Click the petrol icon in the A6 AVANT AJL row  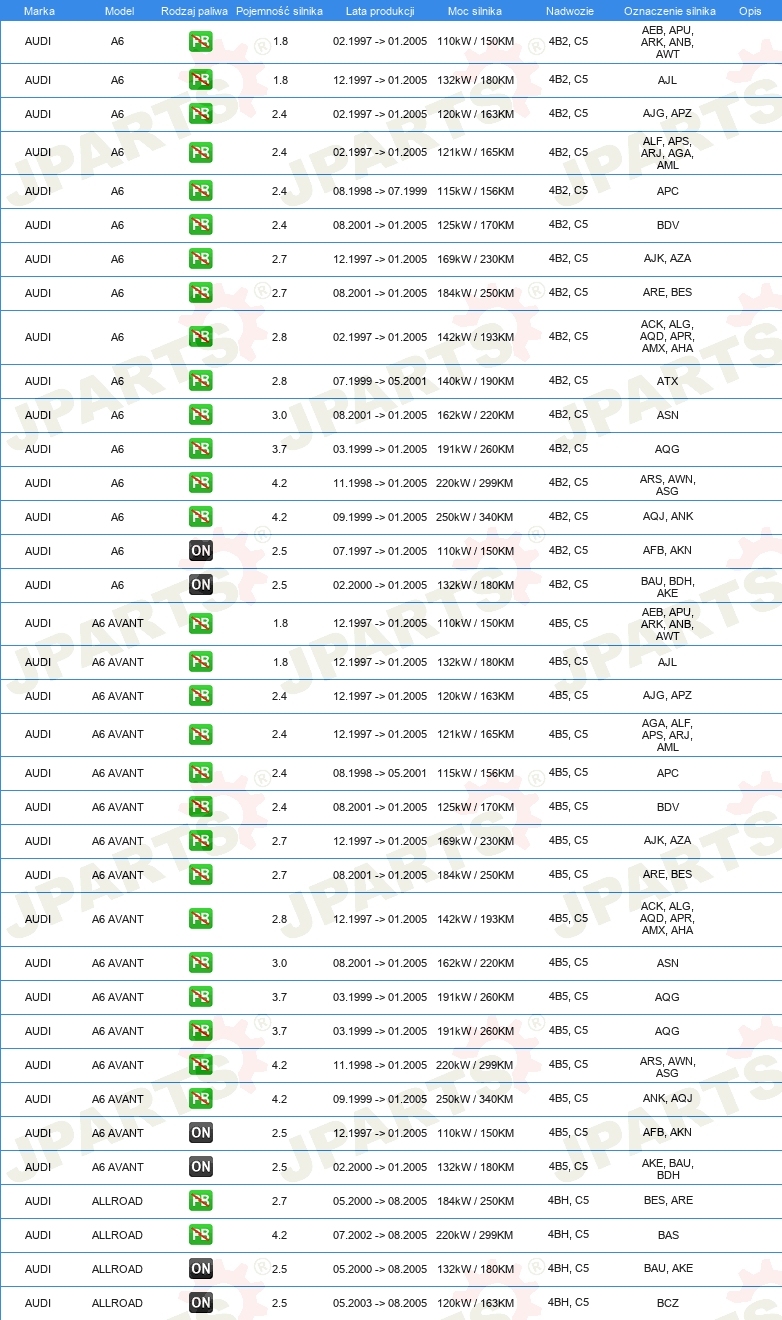point(201,662)
